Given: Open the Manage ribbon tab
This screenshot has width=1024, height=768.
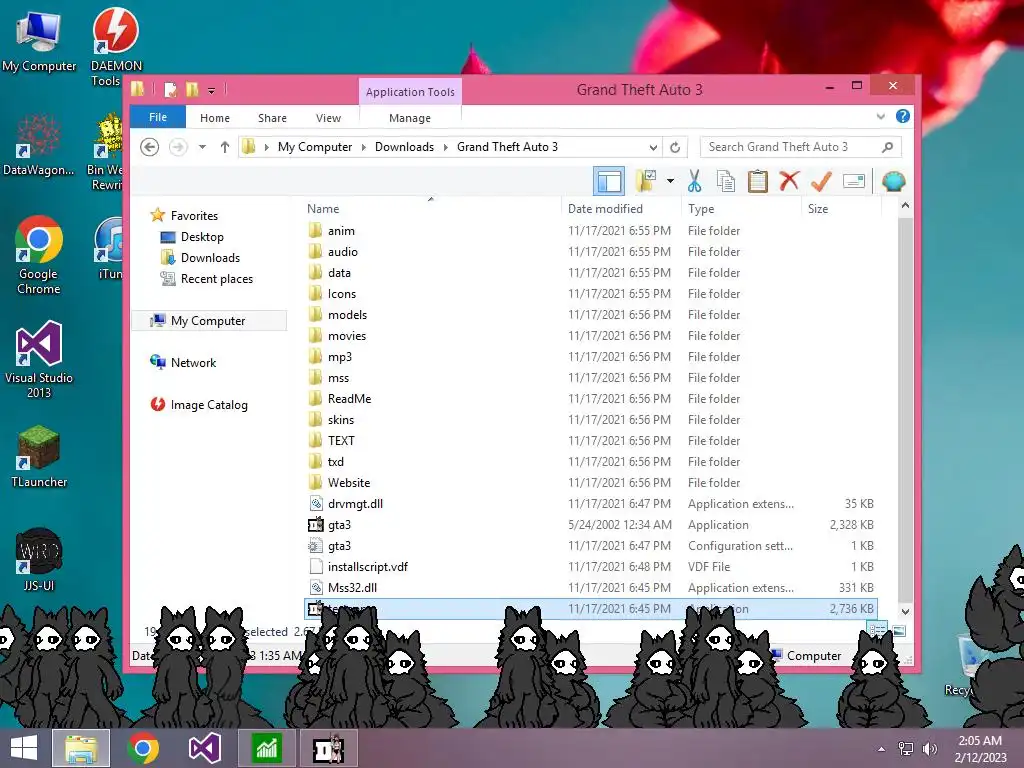Looking at the screenshot, I should click(410, 118).
